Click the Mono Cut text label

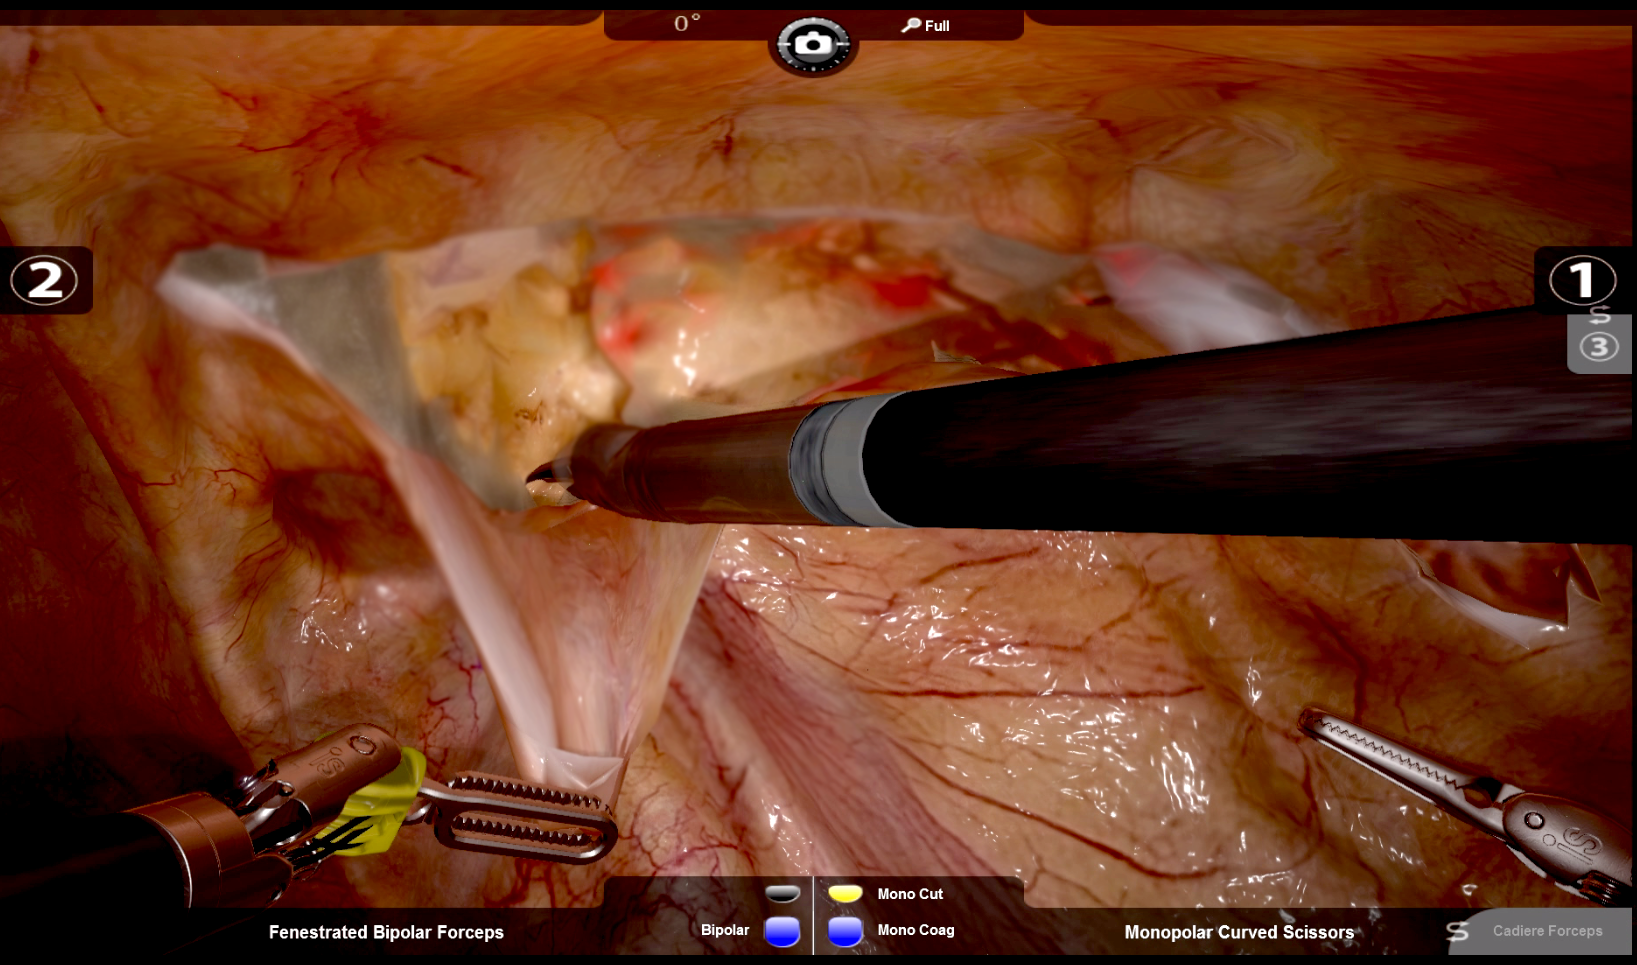910,894
